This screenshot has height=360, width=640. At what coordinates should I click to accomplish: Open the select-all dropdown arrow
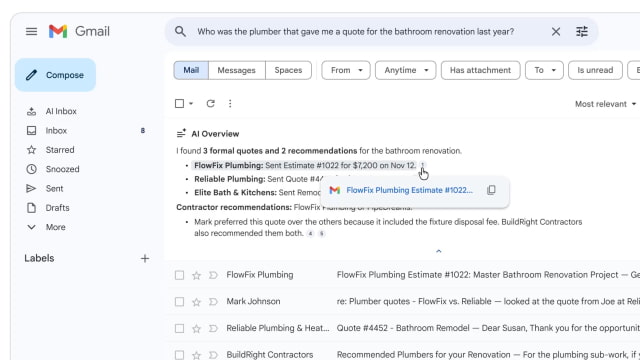(x=191, y=104)
